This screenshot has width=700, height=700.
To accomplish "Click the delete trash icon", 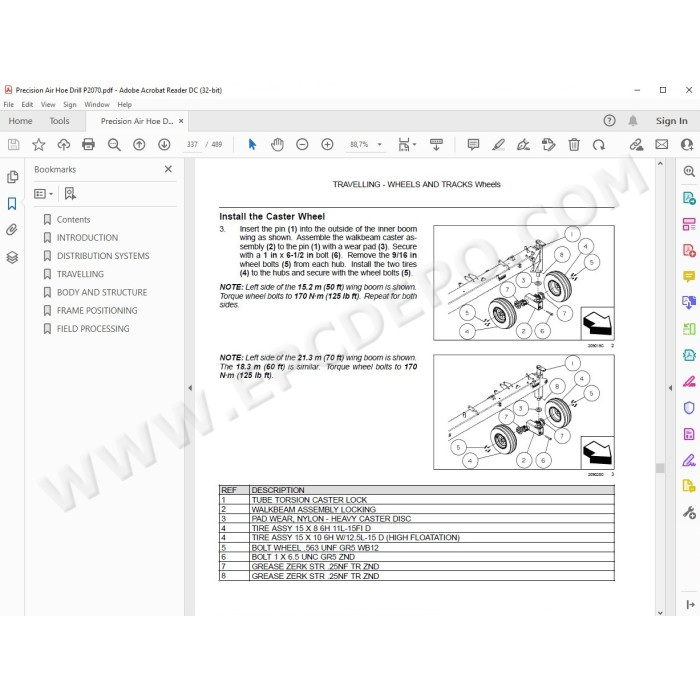I will point(574,144).
